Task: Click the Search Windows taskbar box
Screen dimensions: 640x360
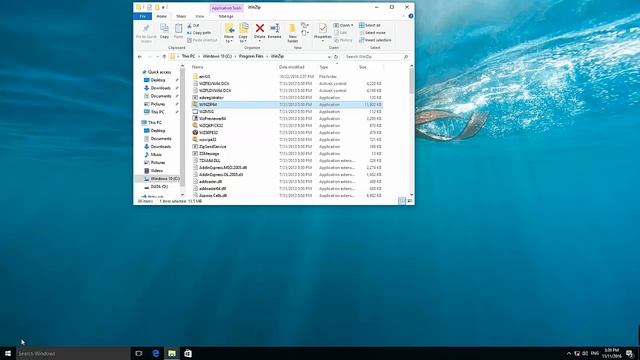Action: click(73, 353)
